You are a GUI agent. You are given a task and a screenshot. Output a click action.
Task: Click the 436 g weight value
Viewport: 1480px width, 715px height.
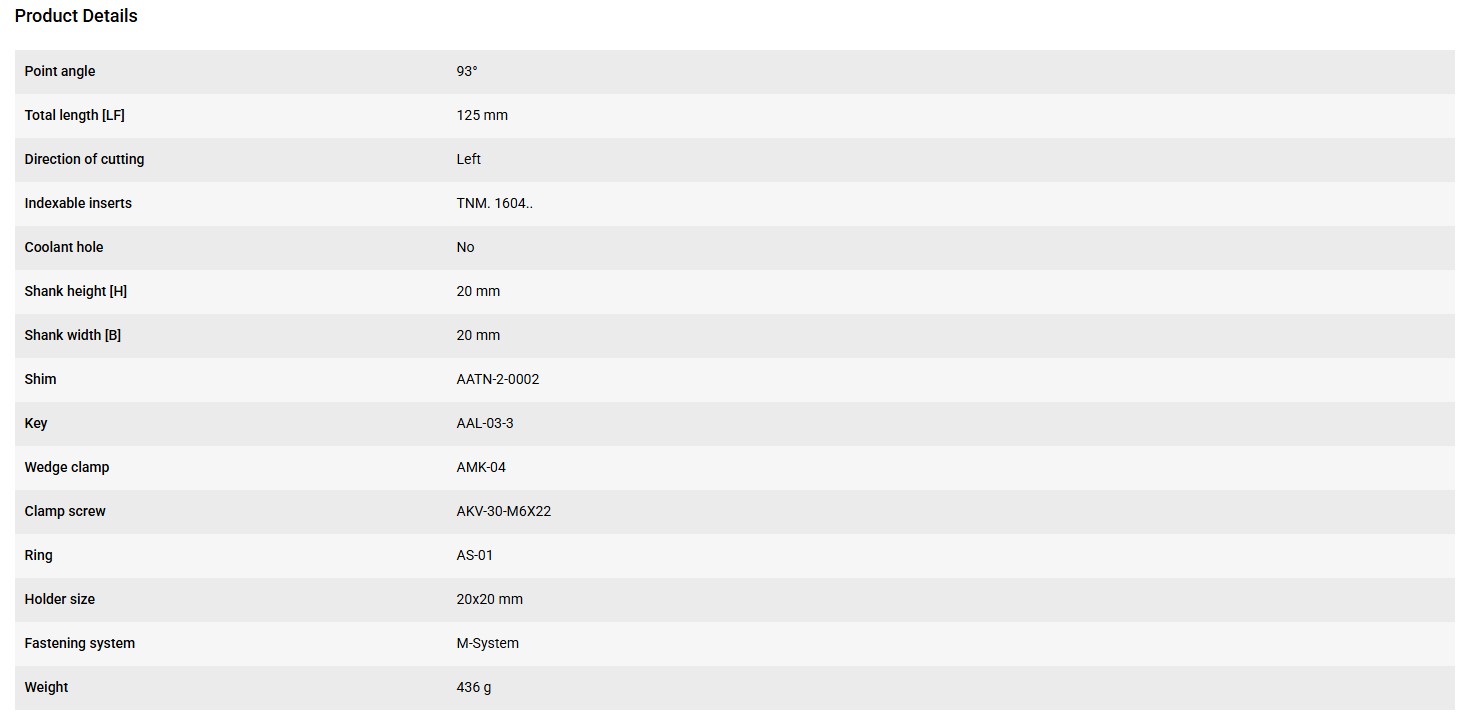(474, 687)
